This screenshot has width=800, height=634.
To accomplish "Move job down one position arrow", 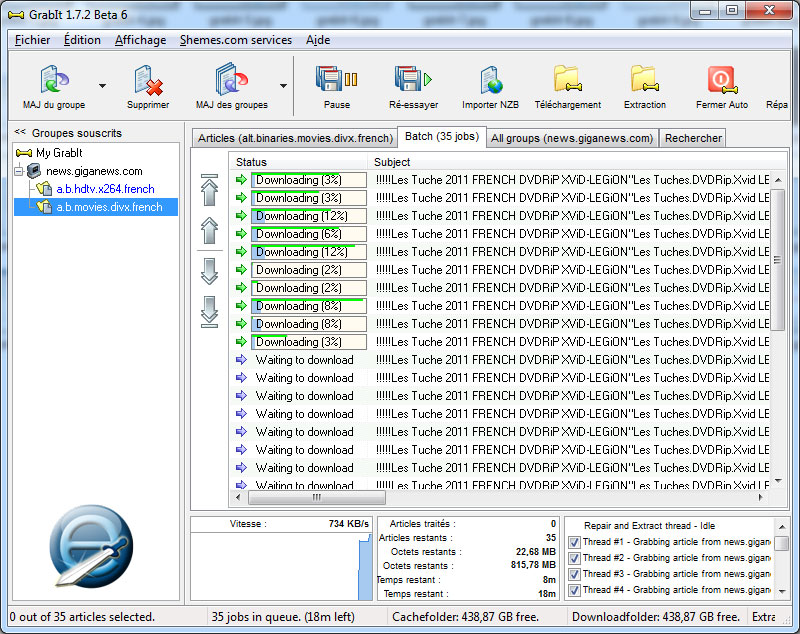I will click(209, 271).
